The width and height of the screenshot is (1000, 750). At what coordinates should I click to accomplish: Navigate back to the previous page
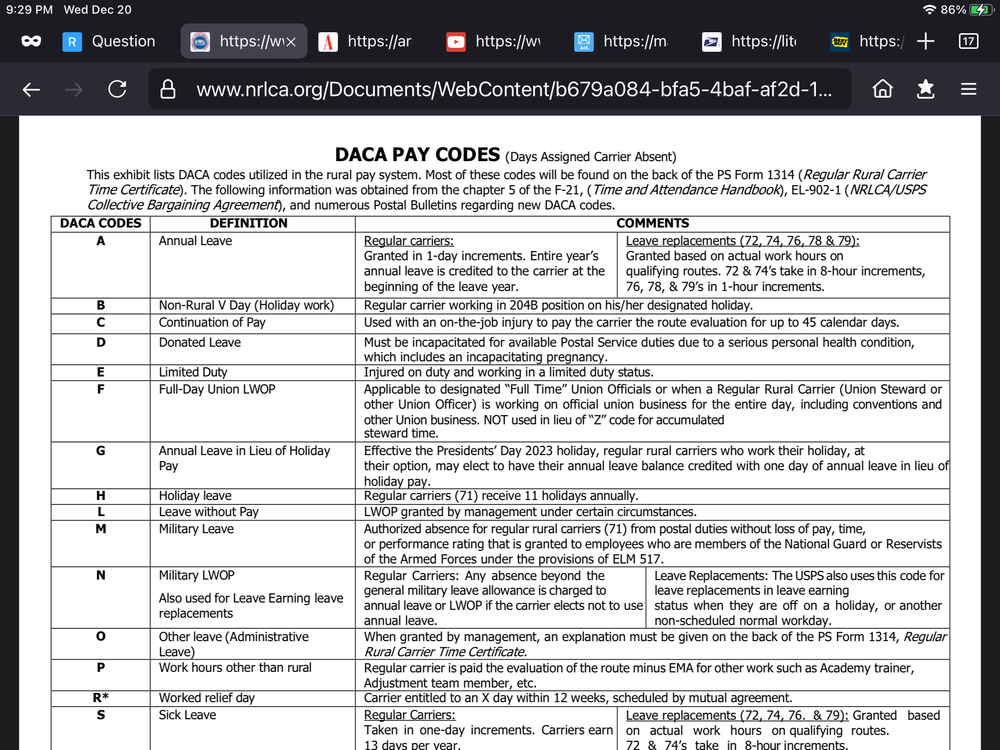31,89
